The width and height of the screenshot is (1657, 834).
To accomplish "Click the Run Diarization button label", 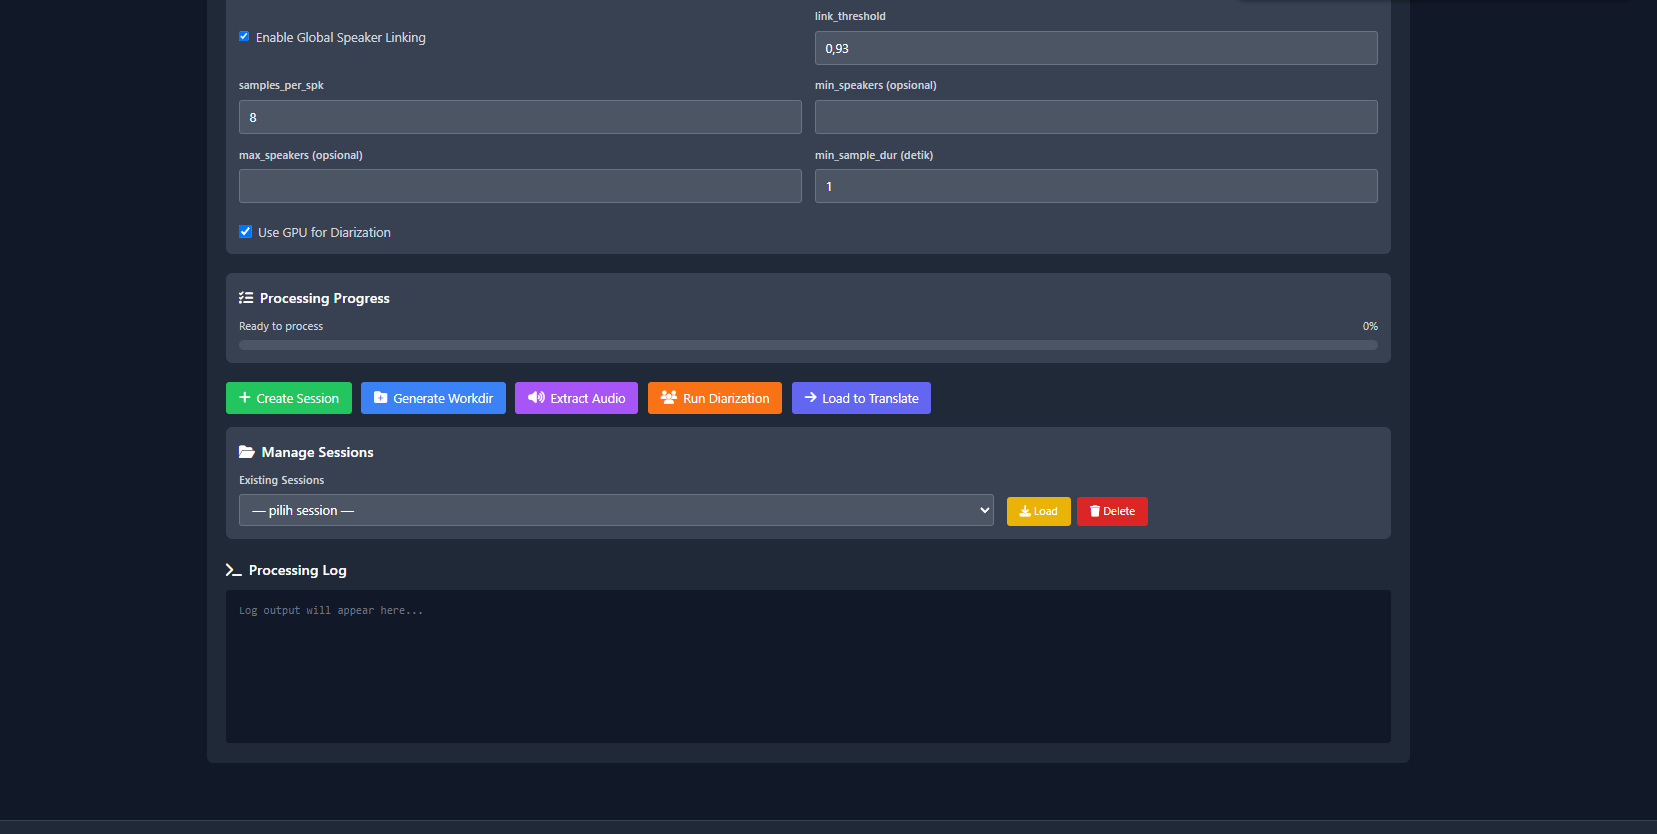I will coord(726,399).
